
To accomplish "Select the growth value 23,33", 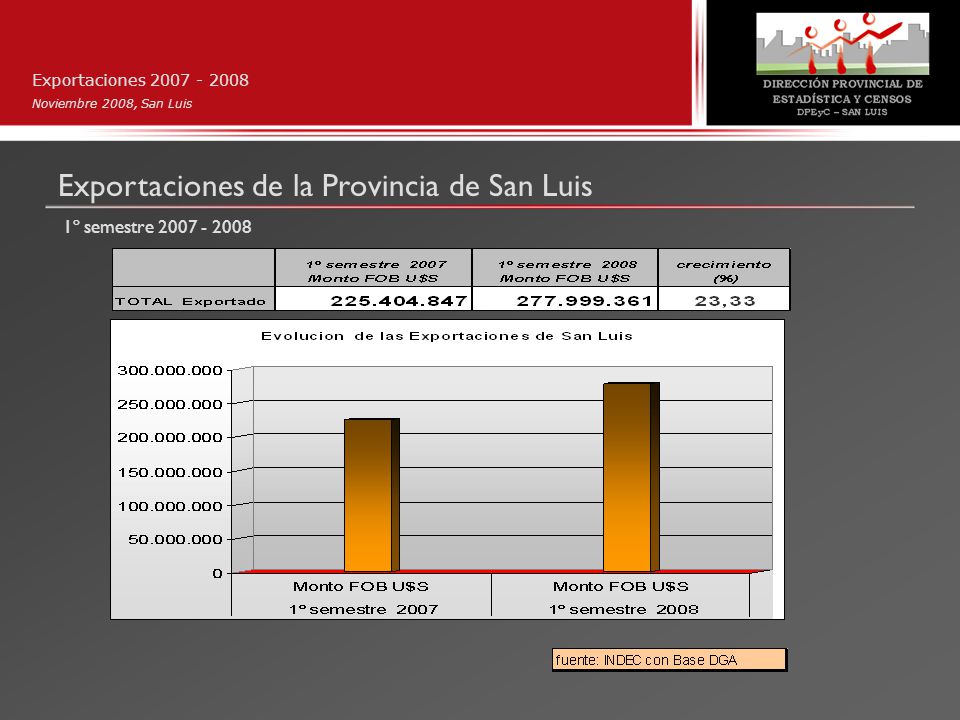I will coord(725,301).
